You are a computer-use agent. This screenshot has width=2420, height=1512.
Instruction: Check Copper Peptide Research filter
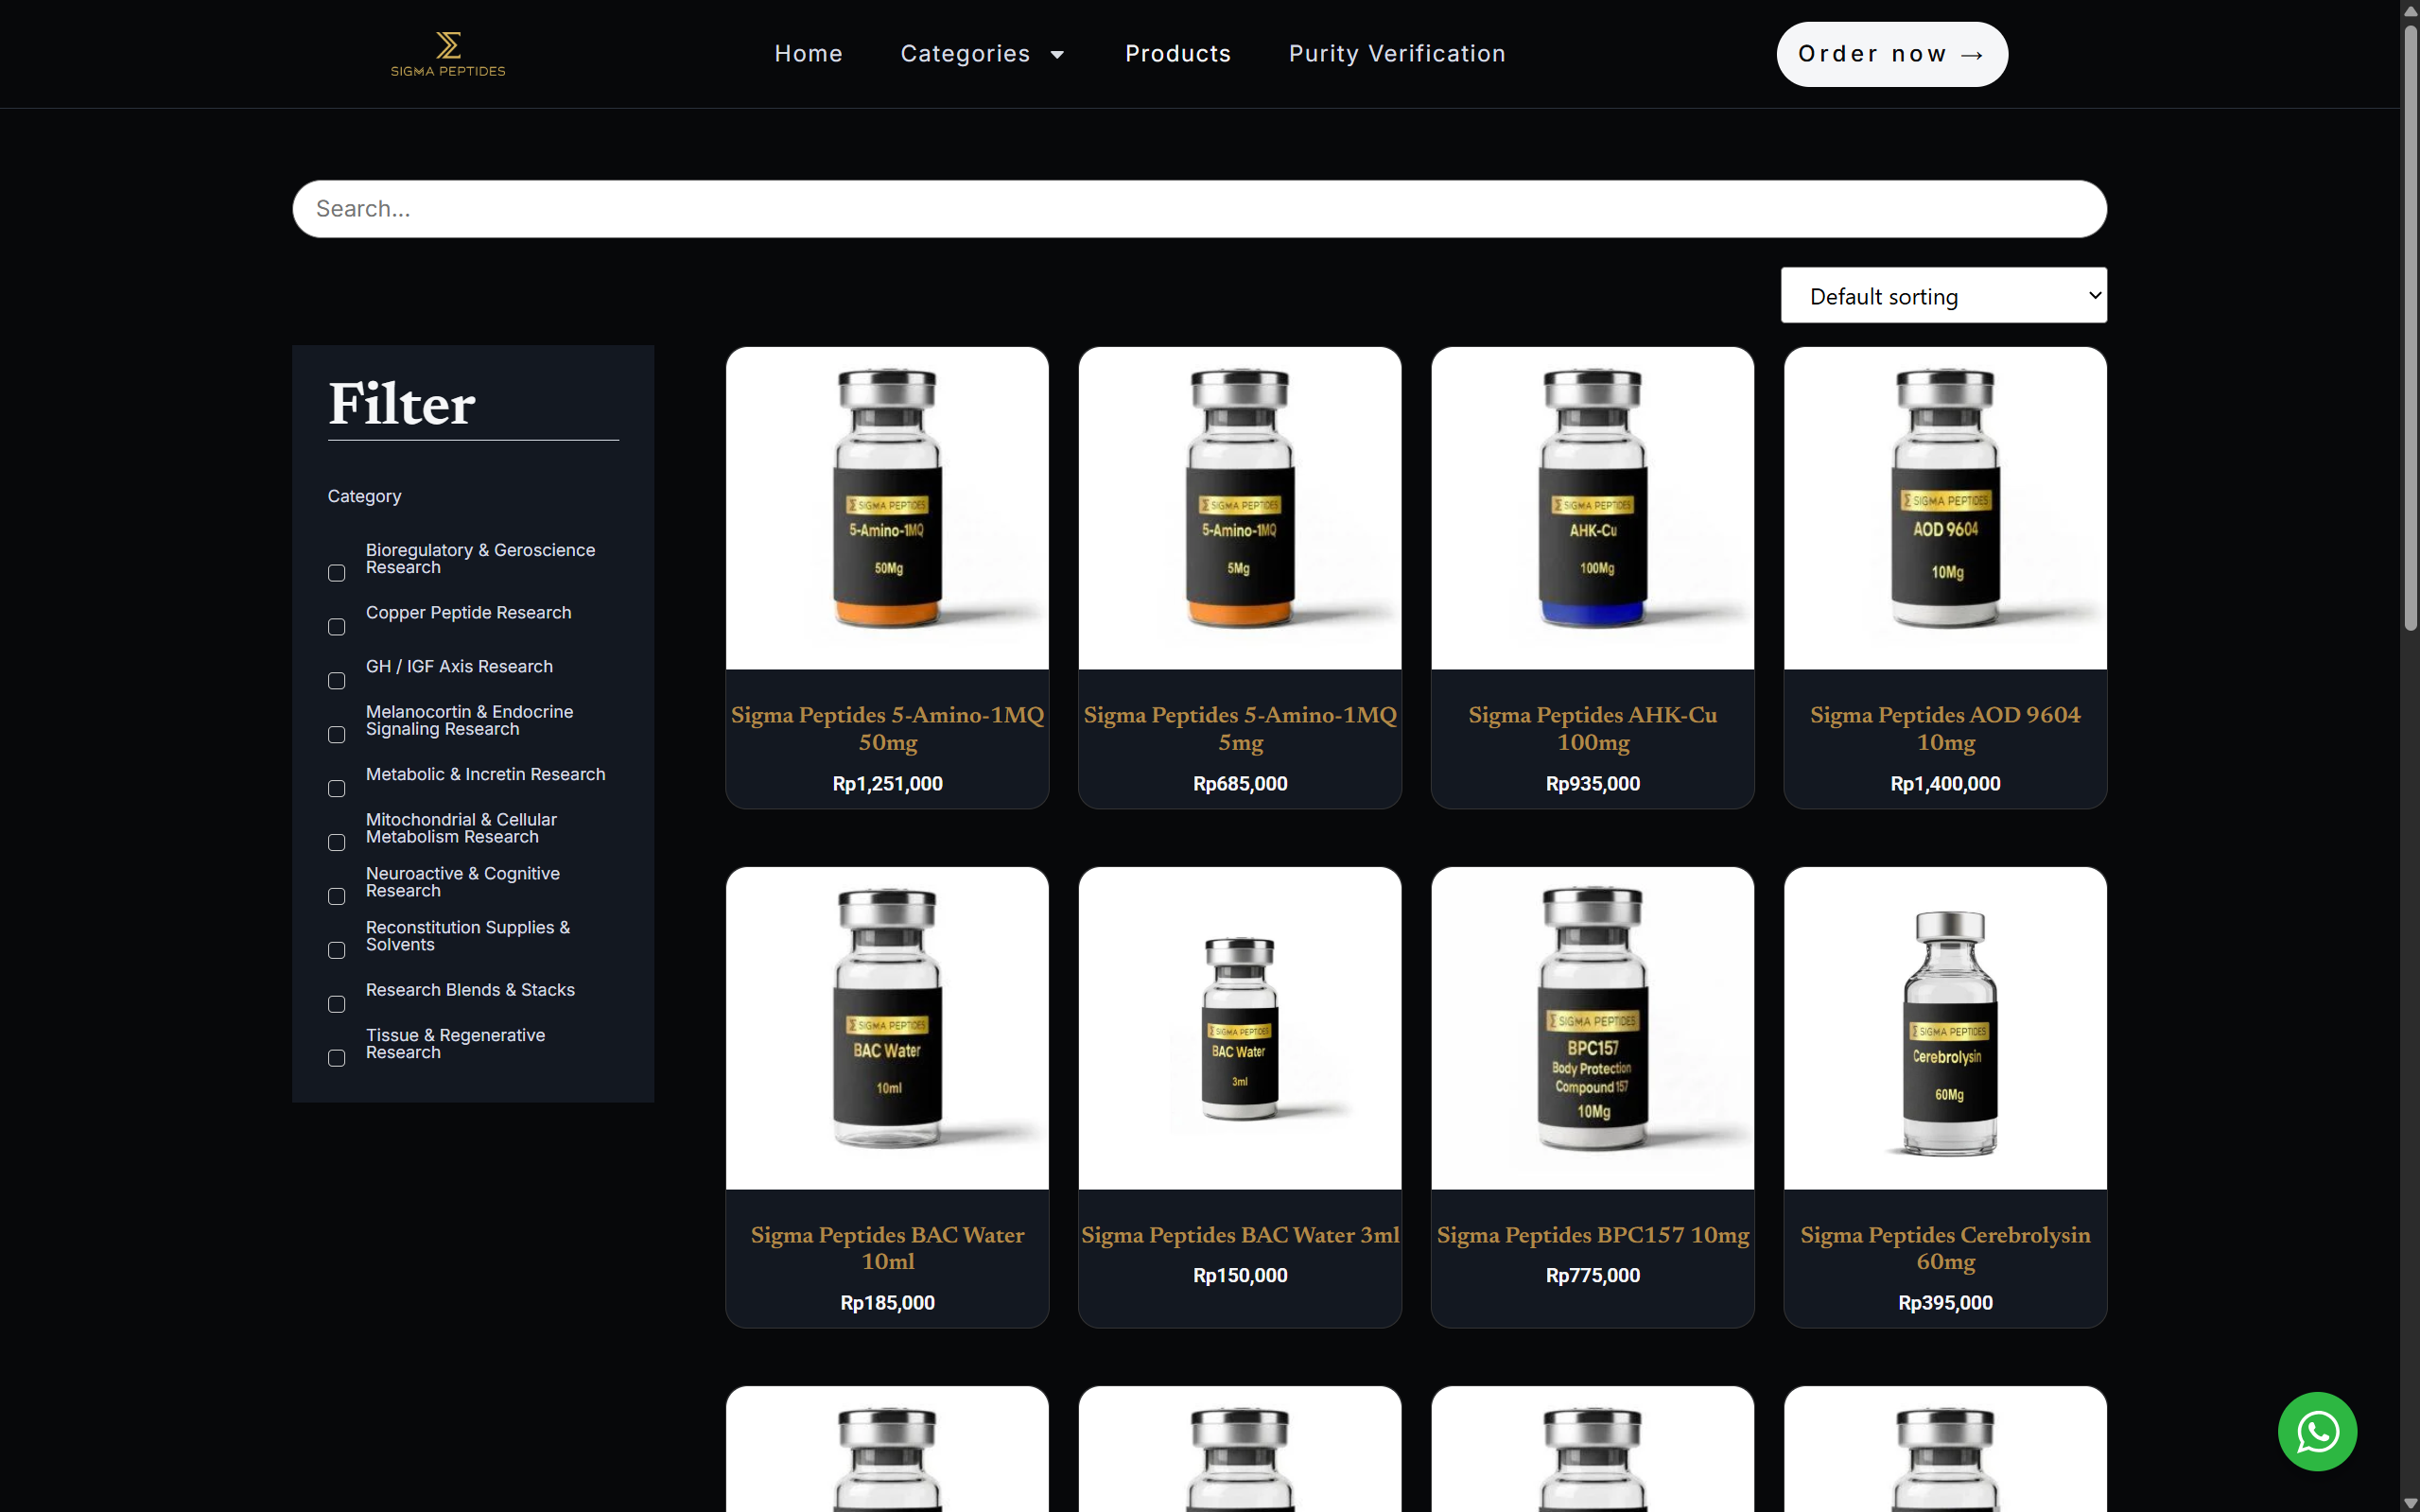[337, 627]
